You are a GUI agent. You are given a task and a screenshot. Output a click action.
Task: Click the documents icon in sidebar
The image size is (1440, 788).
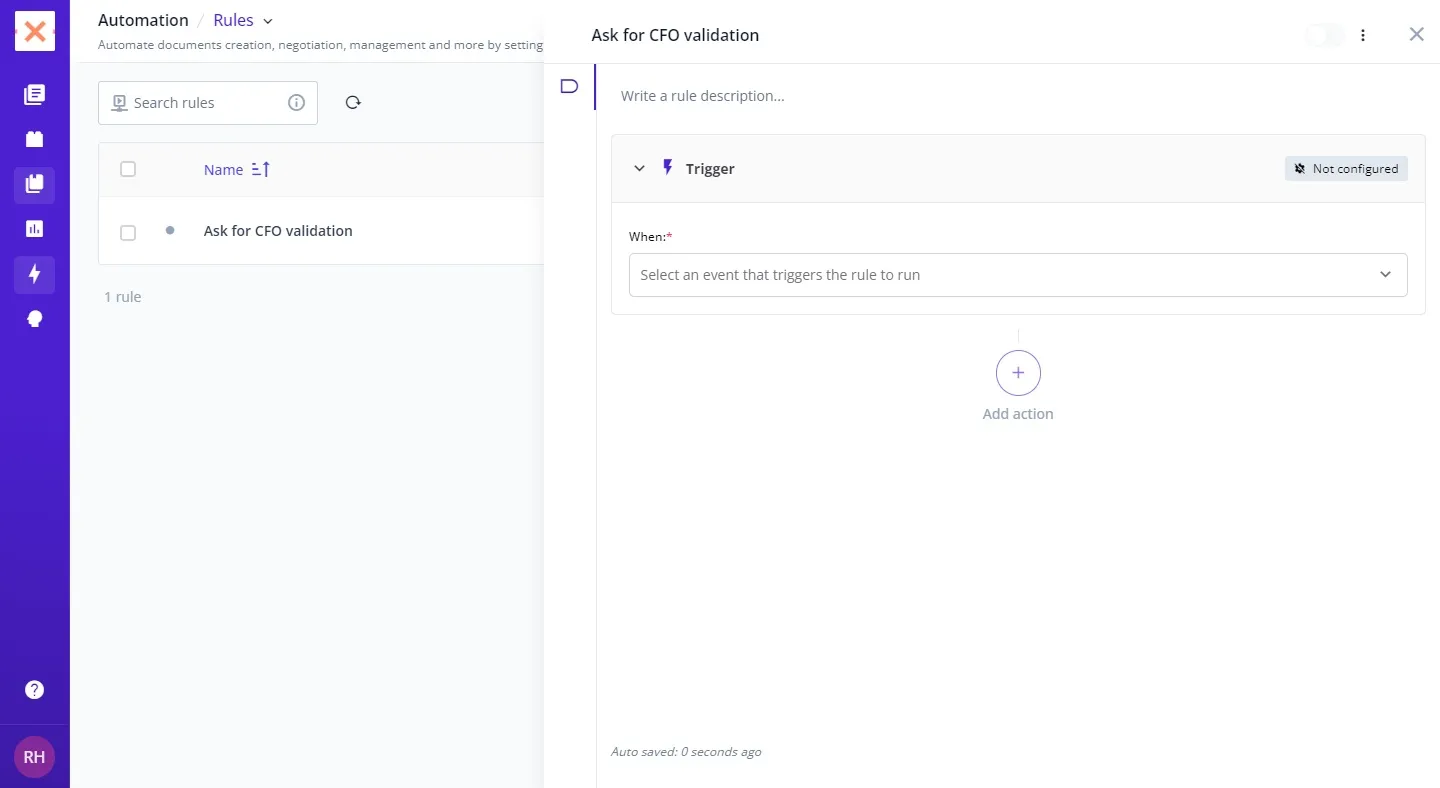coord(34,95)
